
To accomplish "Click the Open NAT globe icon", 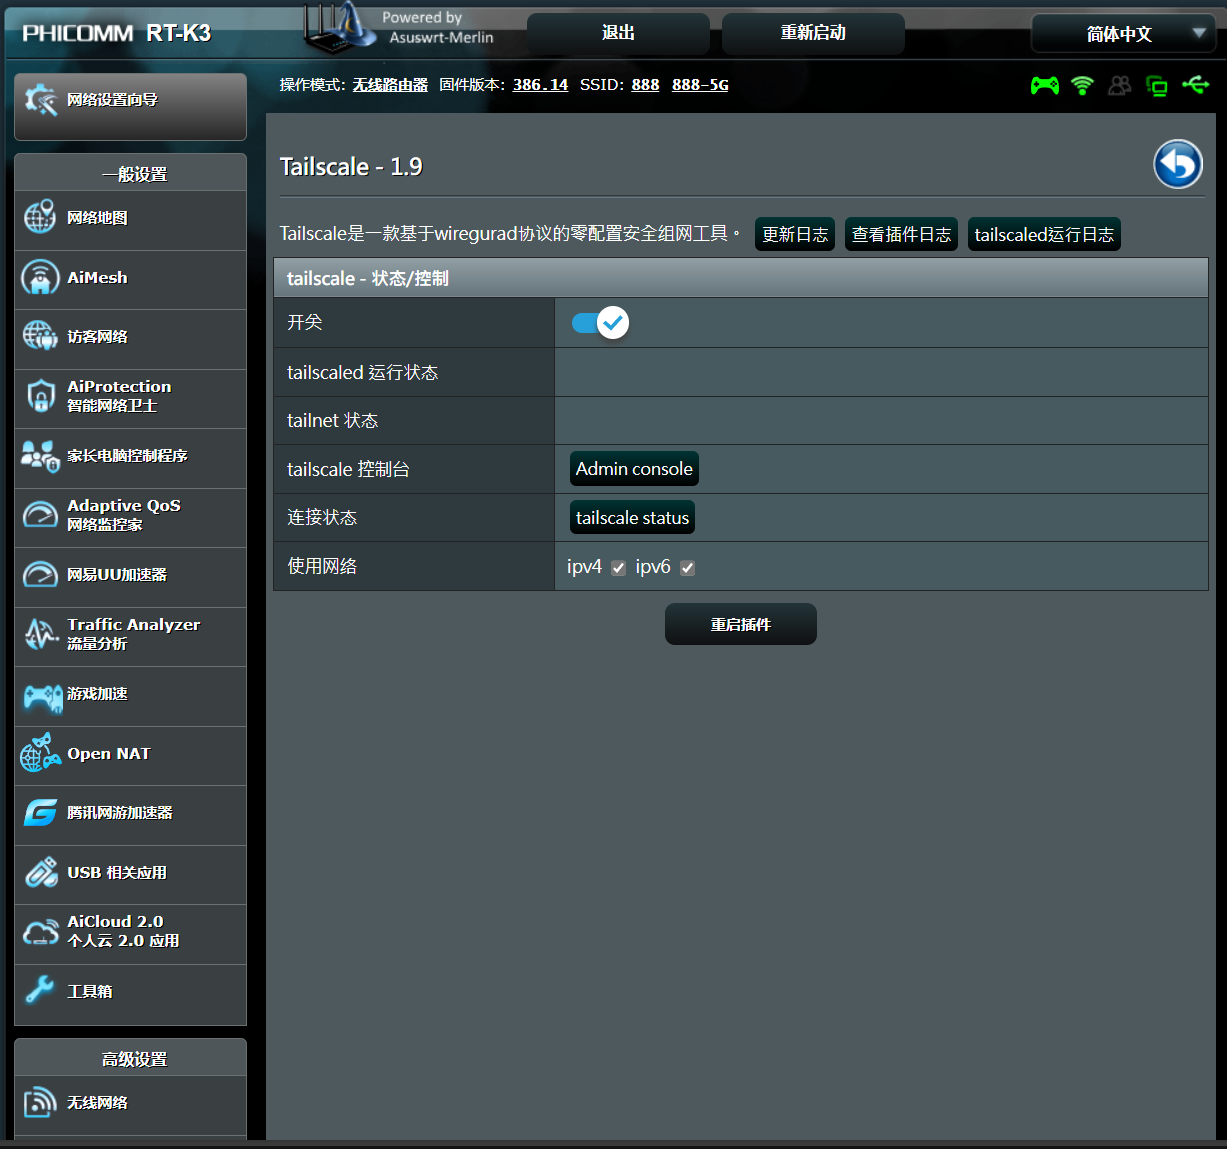I will click(41, 753).
